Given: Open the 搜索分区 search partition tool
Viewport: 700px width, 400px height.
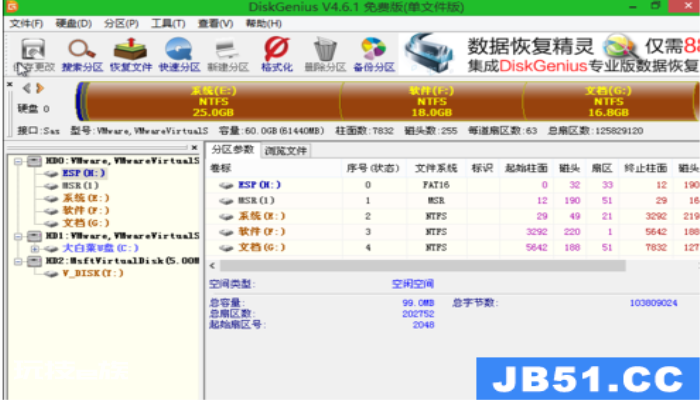Looking at the screenshot, I should pyautogui.click(x=82, y=54).
